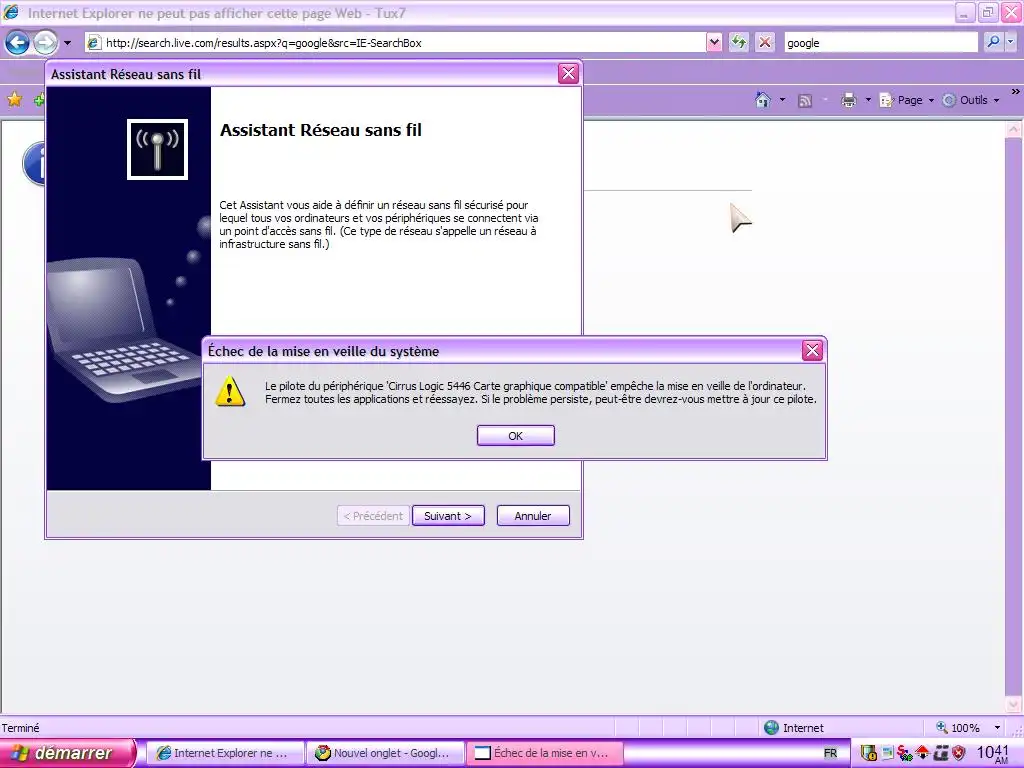Viewport: 1024px width, 768px height.
Task: Click the red arrow tray icon
Action: (x=922, y=754)
